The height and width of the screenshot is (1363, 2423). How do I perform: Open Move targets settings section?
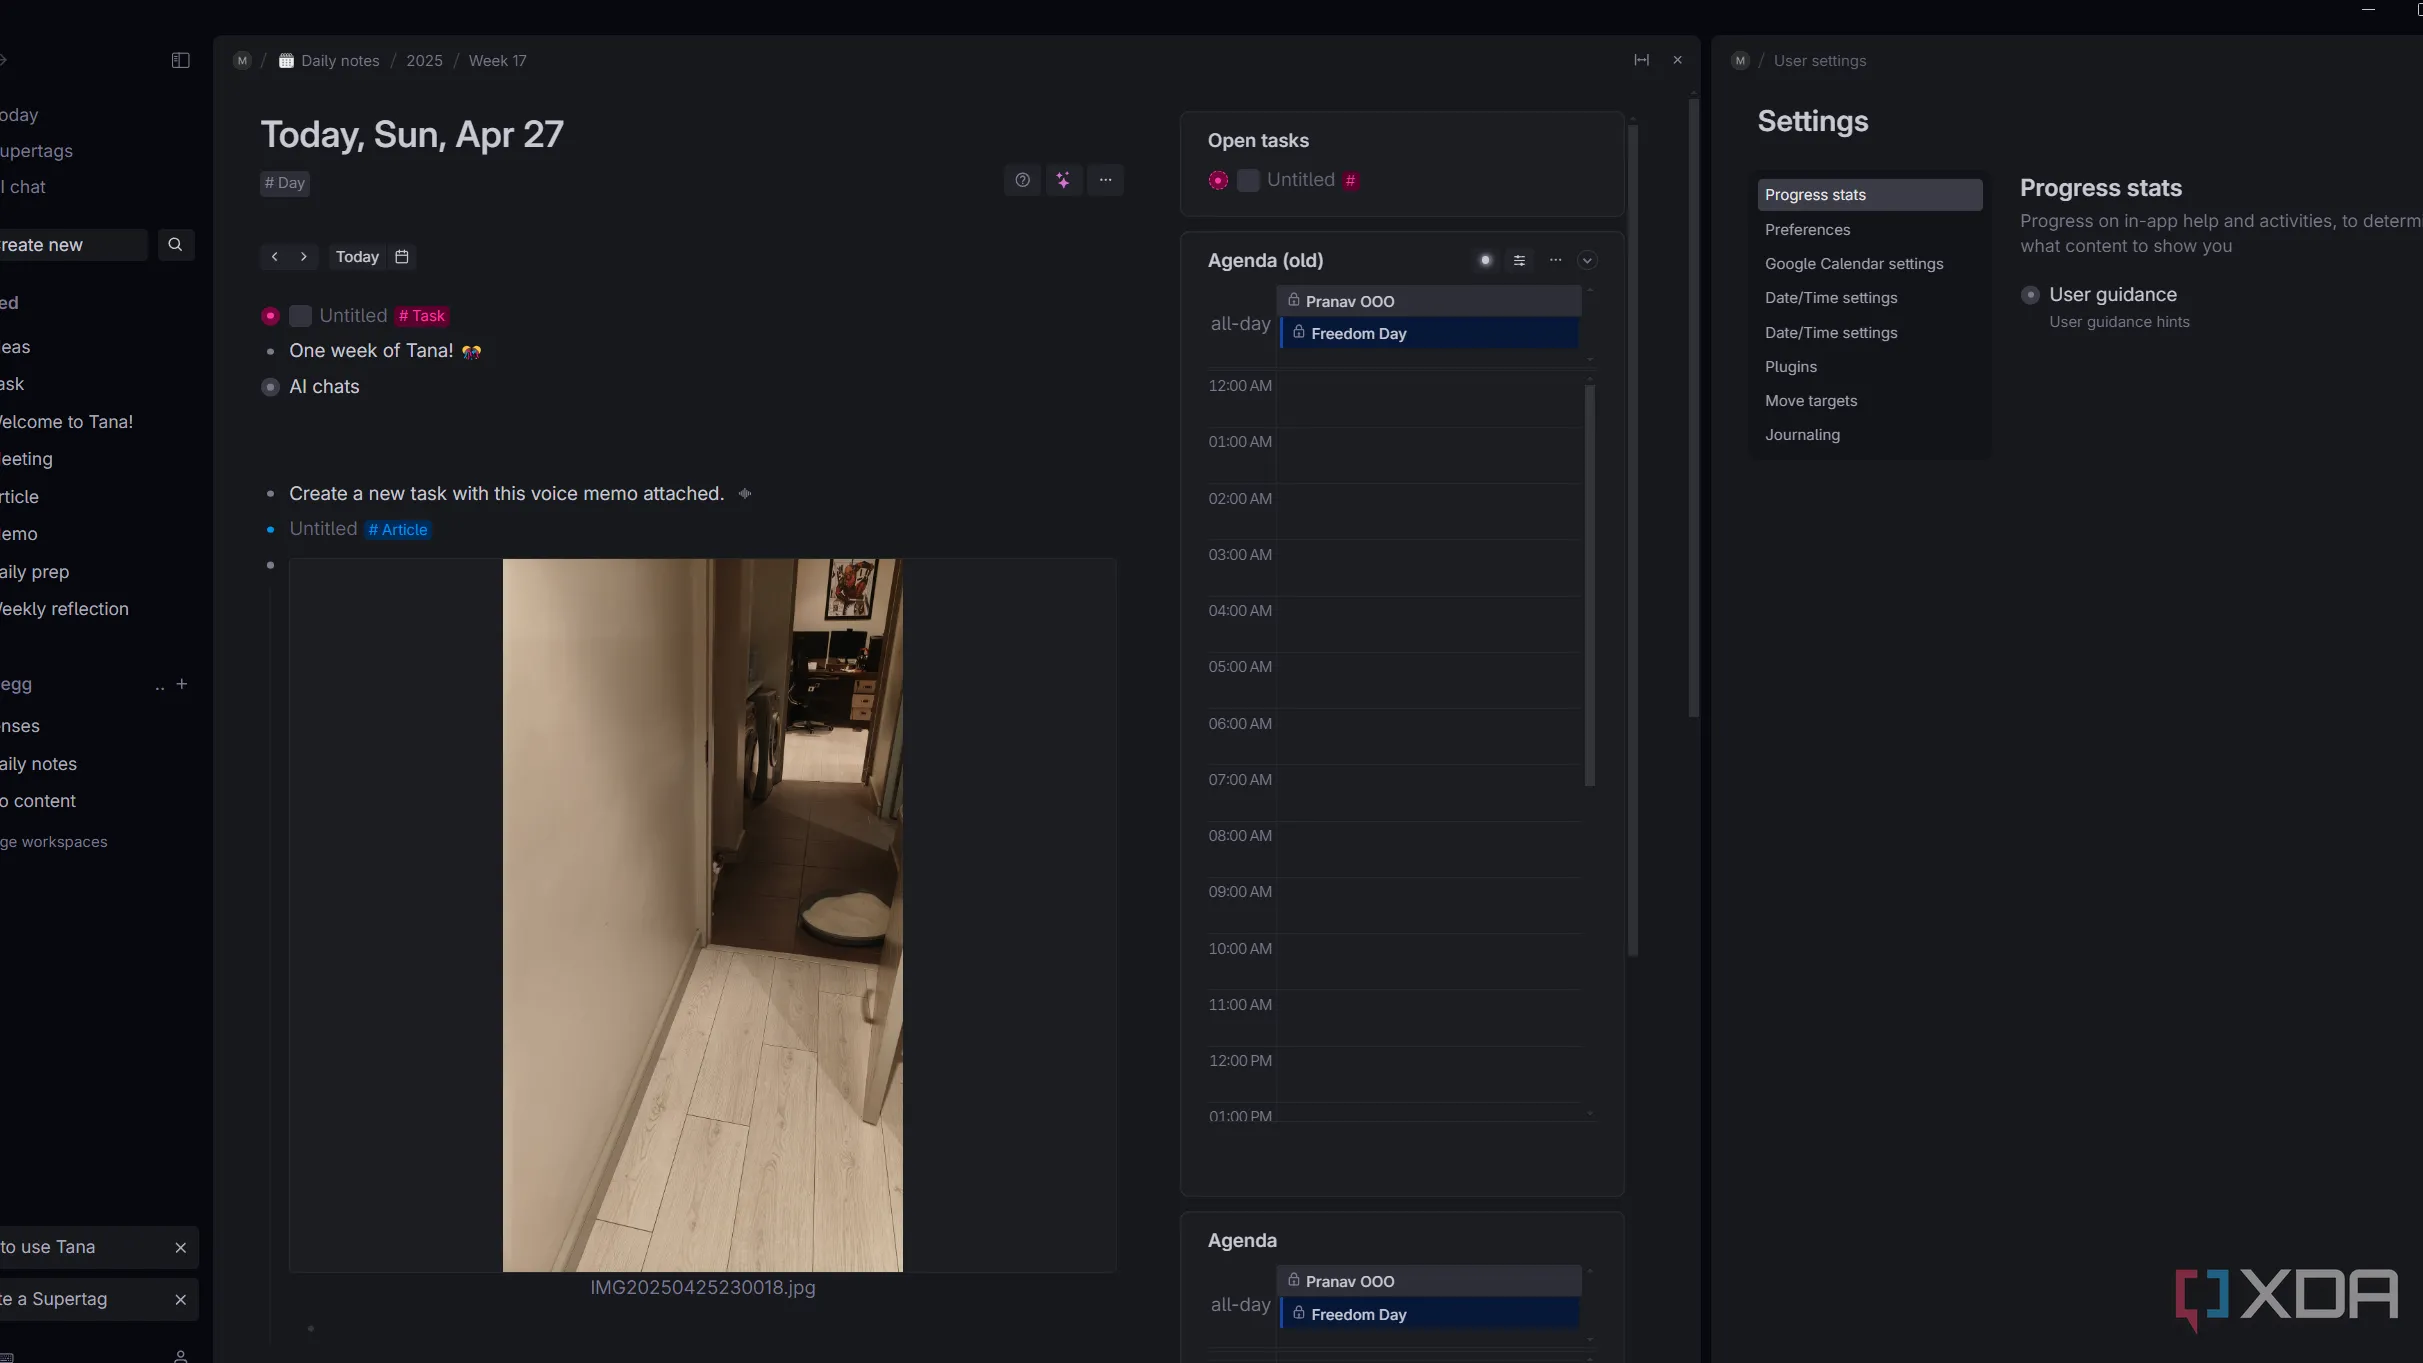[1811, 401]
